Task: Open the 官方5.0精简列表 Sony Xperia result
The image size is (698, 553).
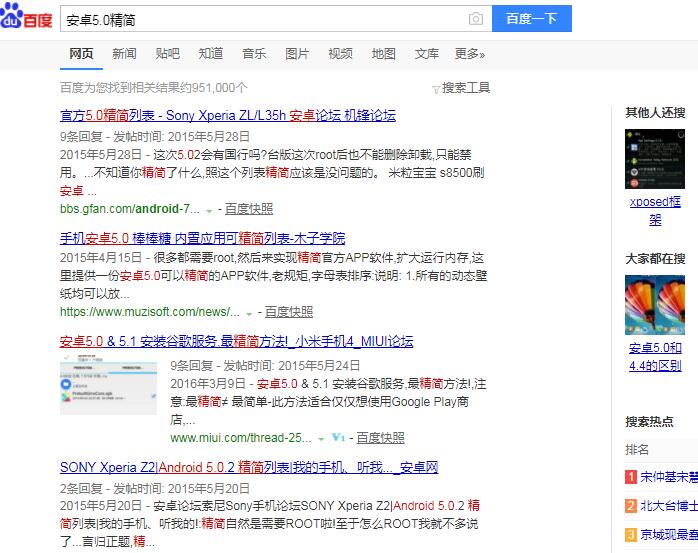Action: click(227, 116)
